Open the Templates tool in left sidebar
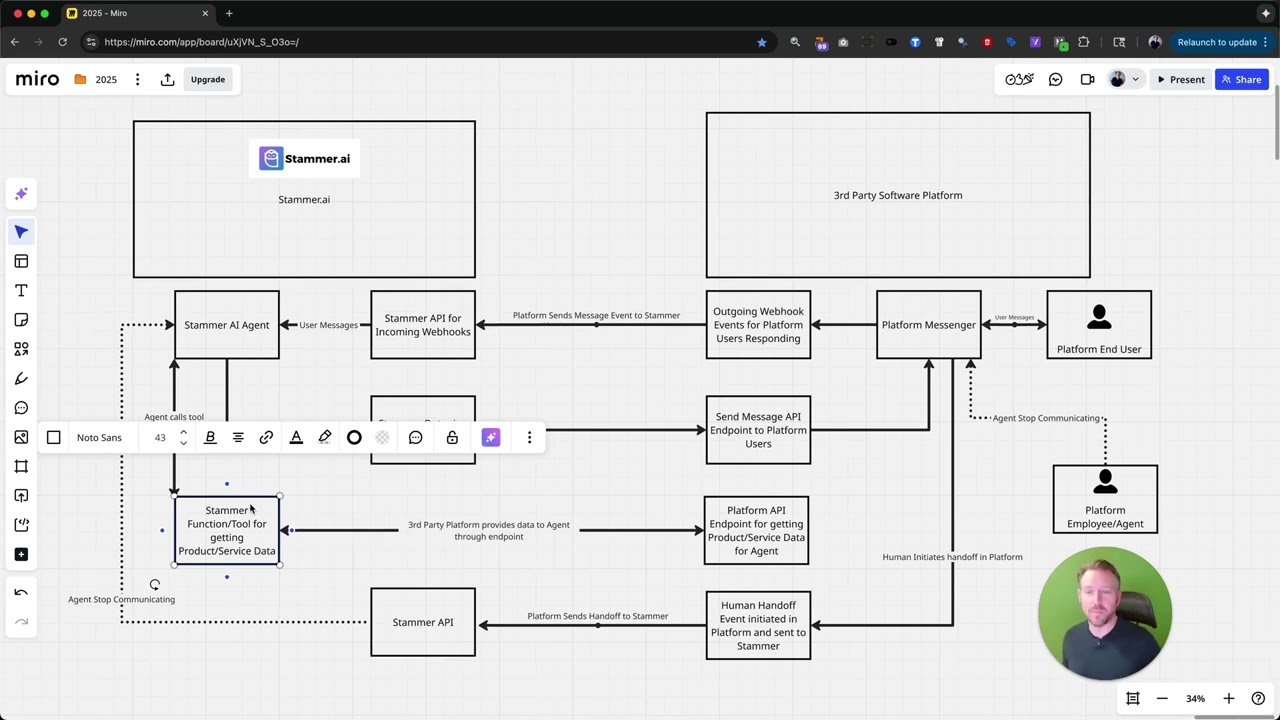Screen dimensions: 1280x720 tap(21, 261)
